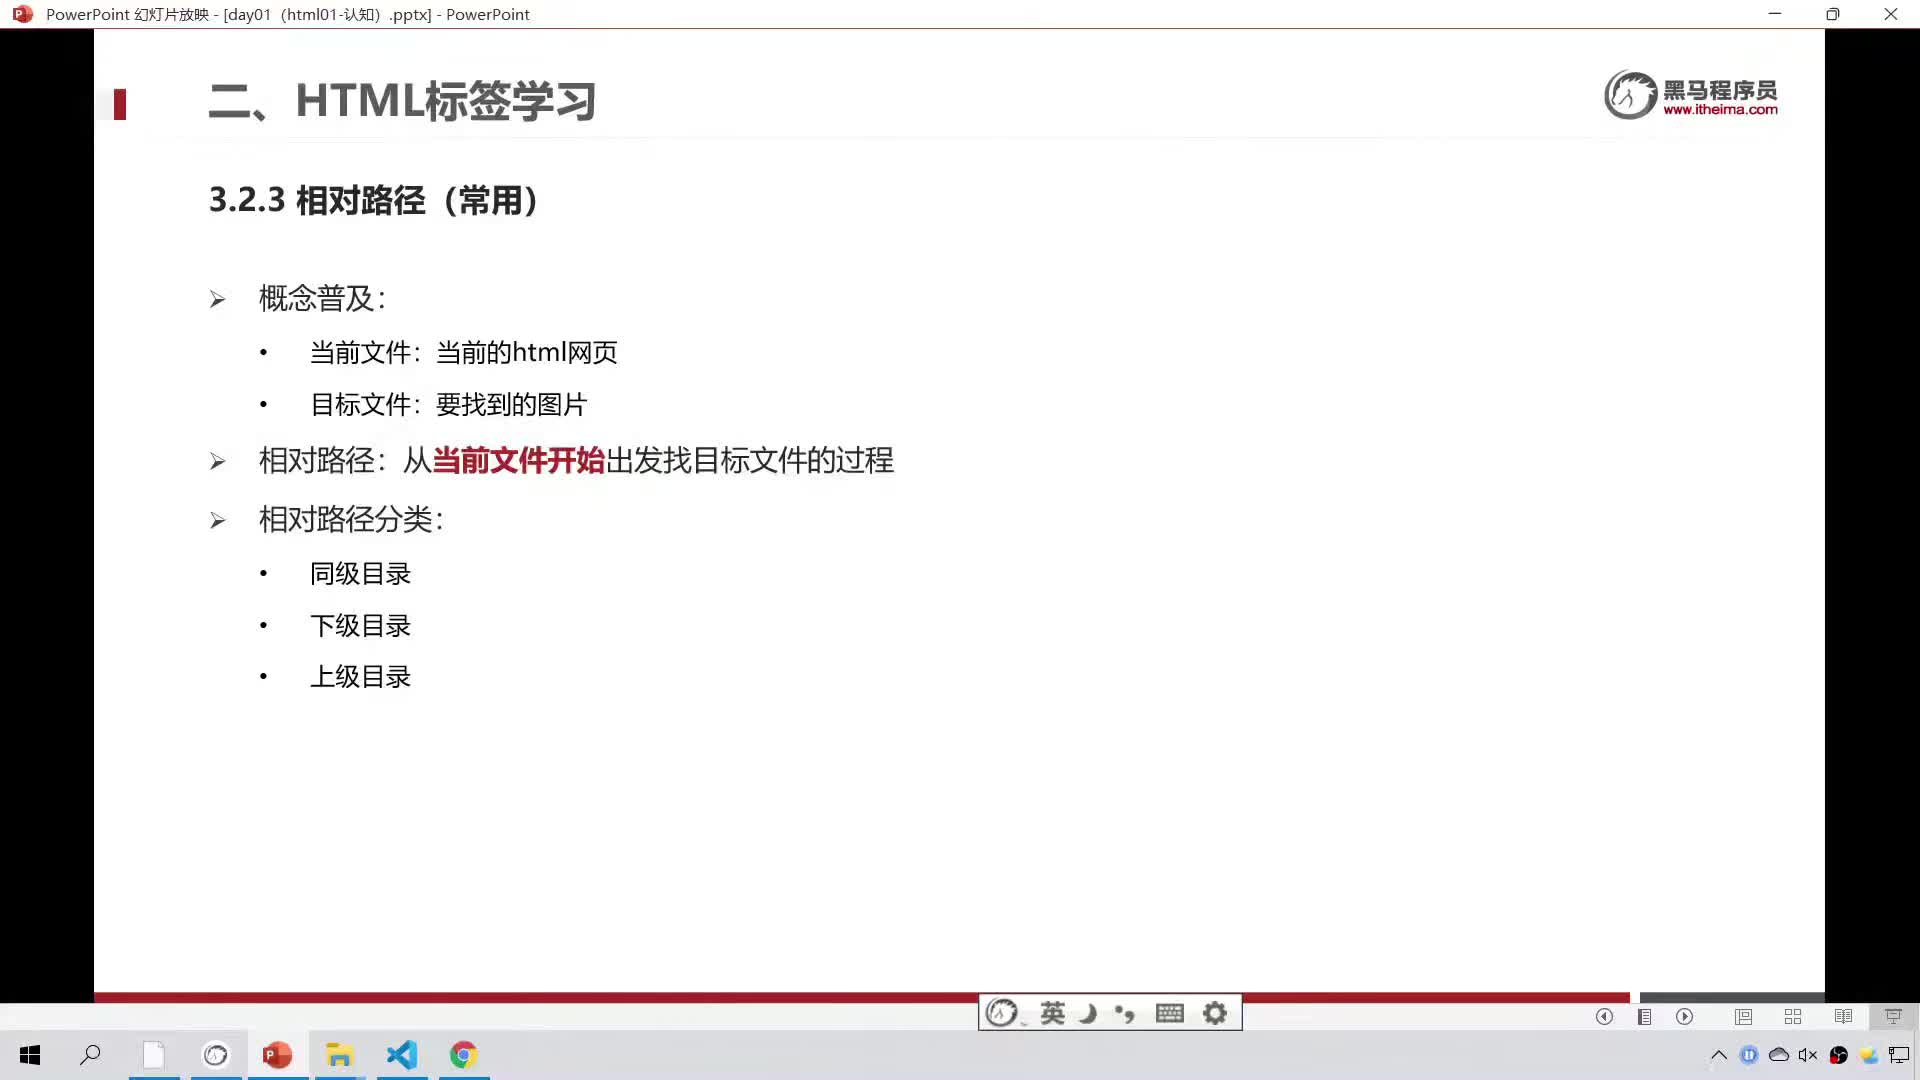1920x1080 pixels.
Task: Click the IME logo icon
Action: pyautogui.click(x=1001, y=1013)
